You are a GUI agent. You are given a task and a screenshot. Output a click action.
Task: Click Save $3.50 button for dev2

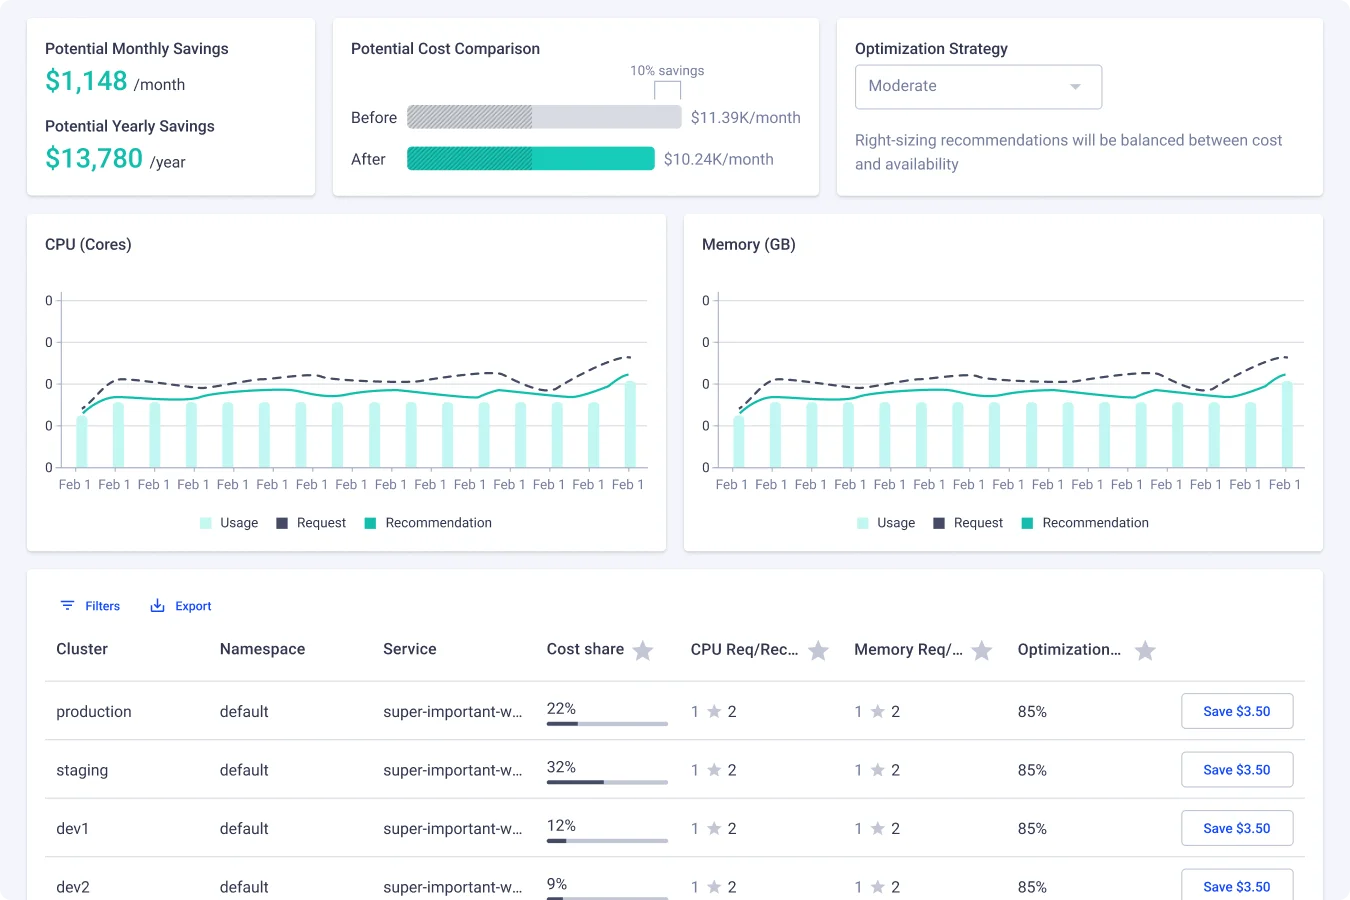[x=1237, y=885]
